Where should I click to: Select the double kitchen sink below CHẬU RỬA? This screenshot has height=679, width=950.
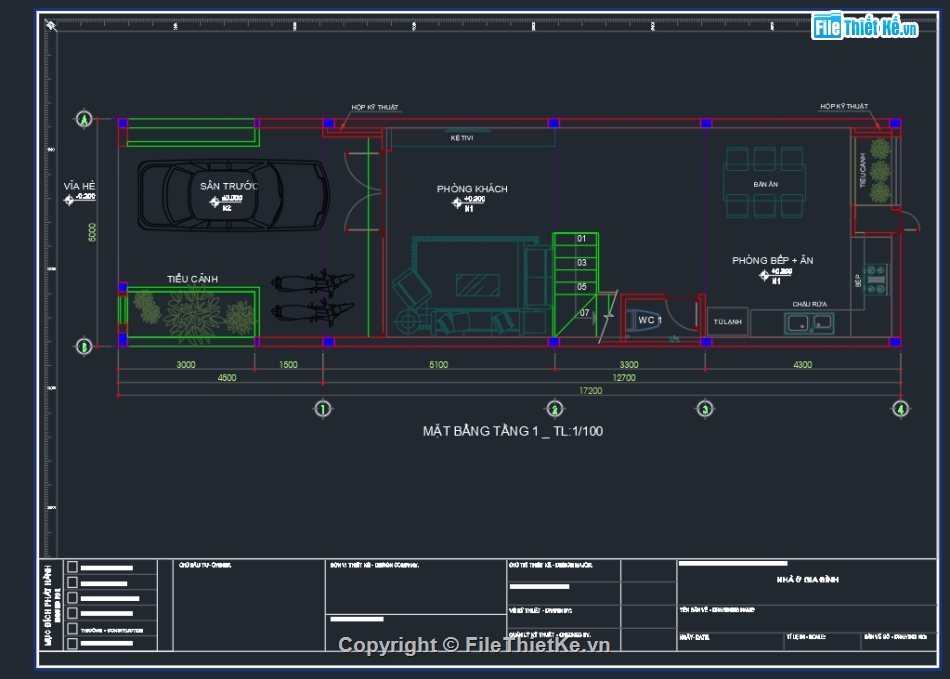[809, 322]
